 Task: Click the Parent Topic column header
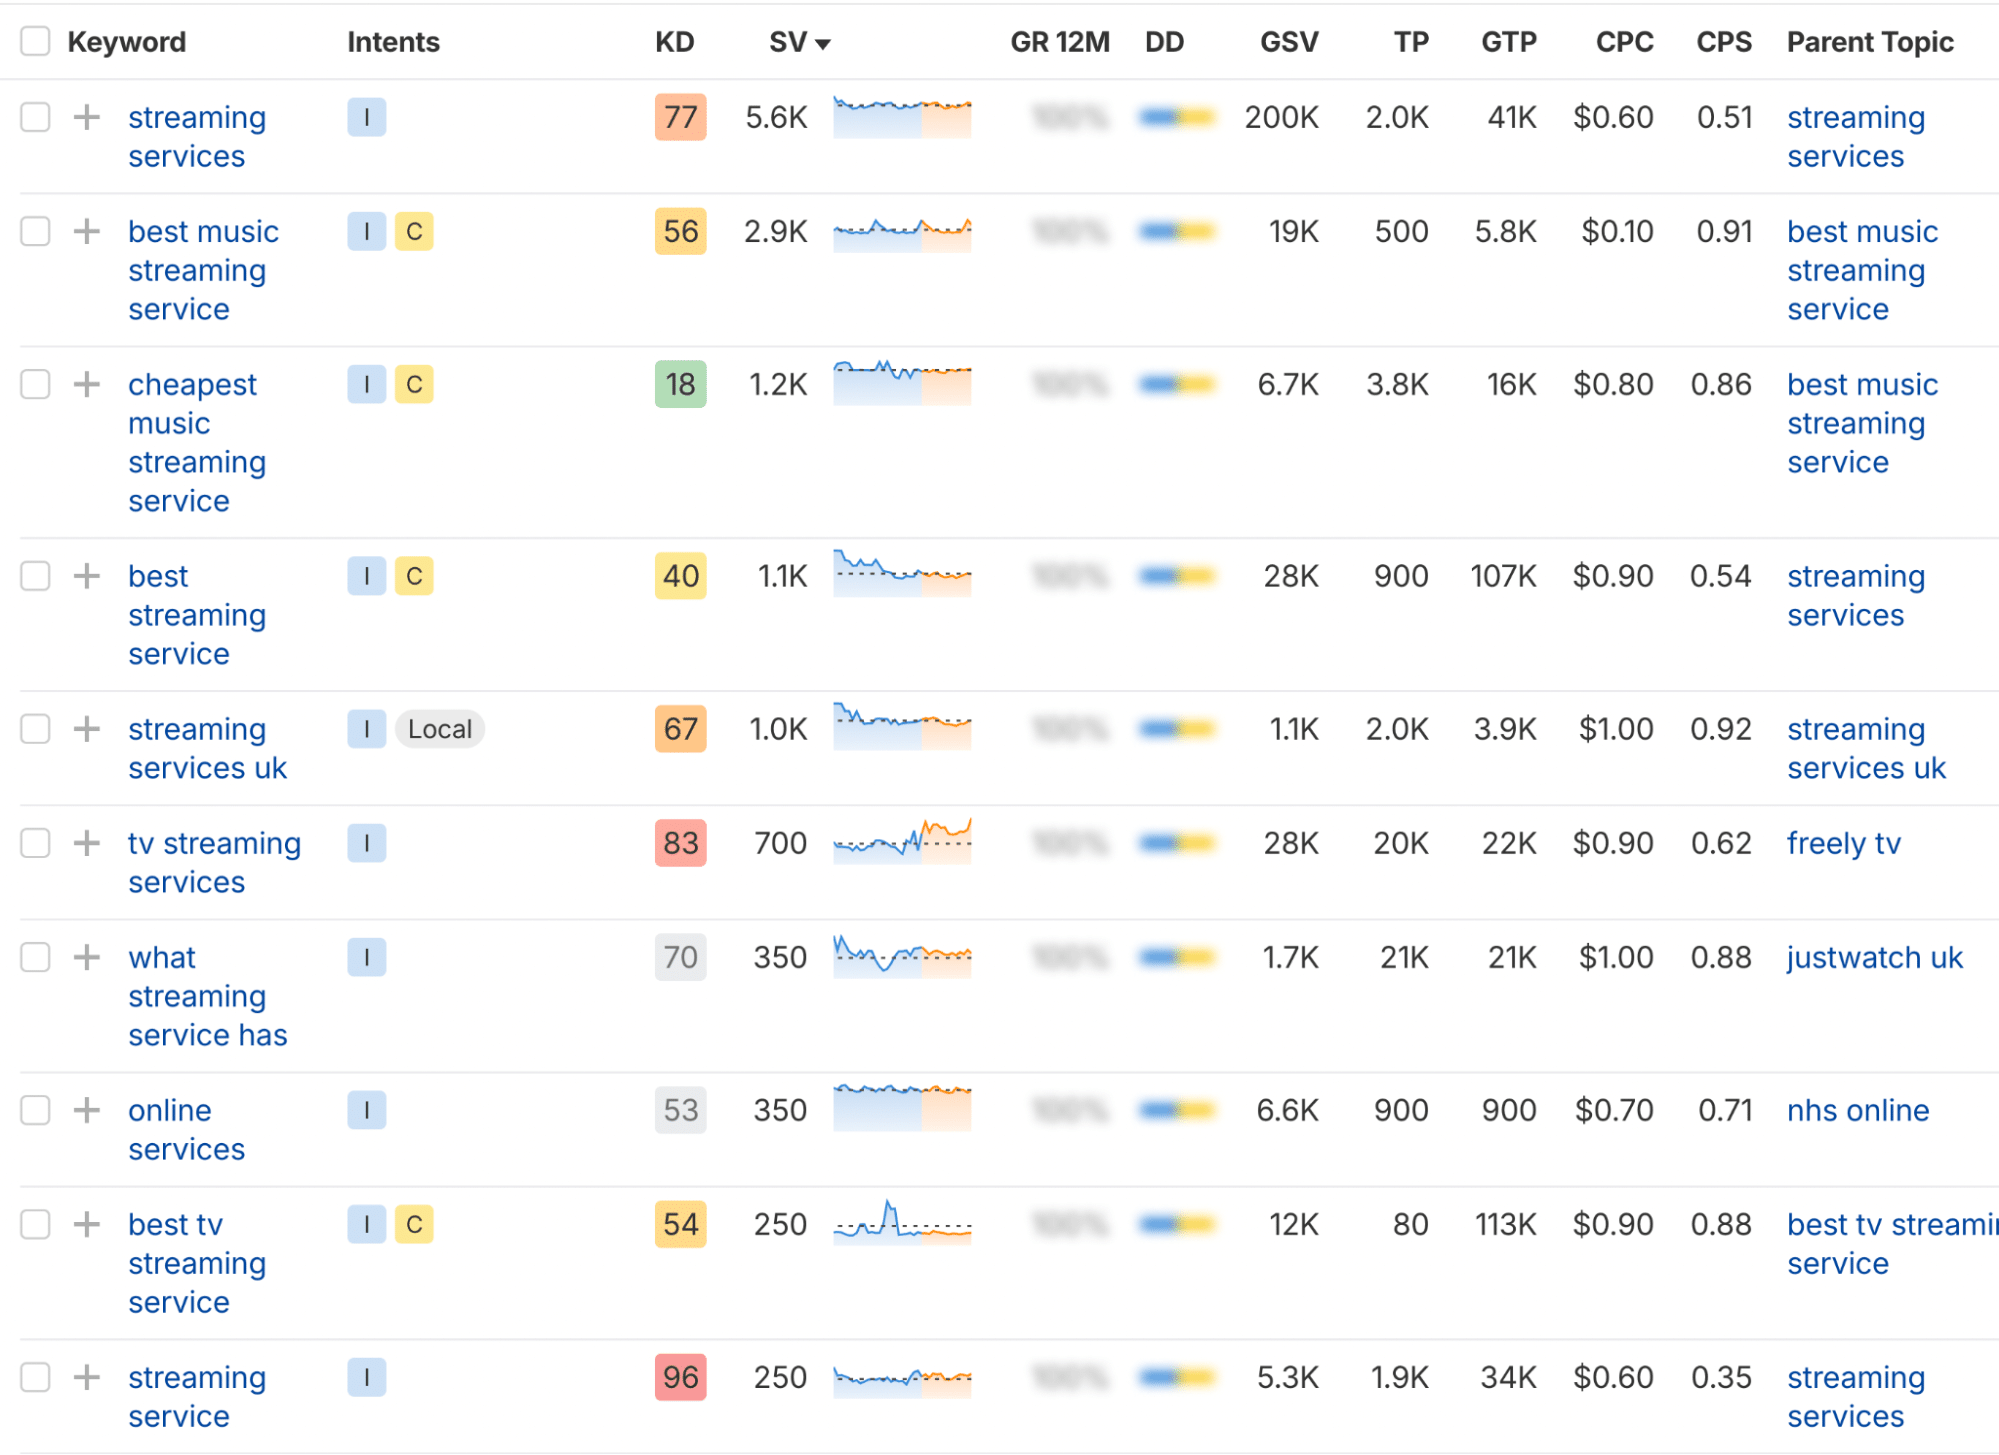pos(1870,42)
